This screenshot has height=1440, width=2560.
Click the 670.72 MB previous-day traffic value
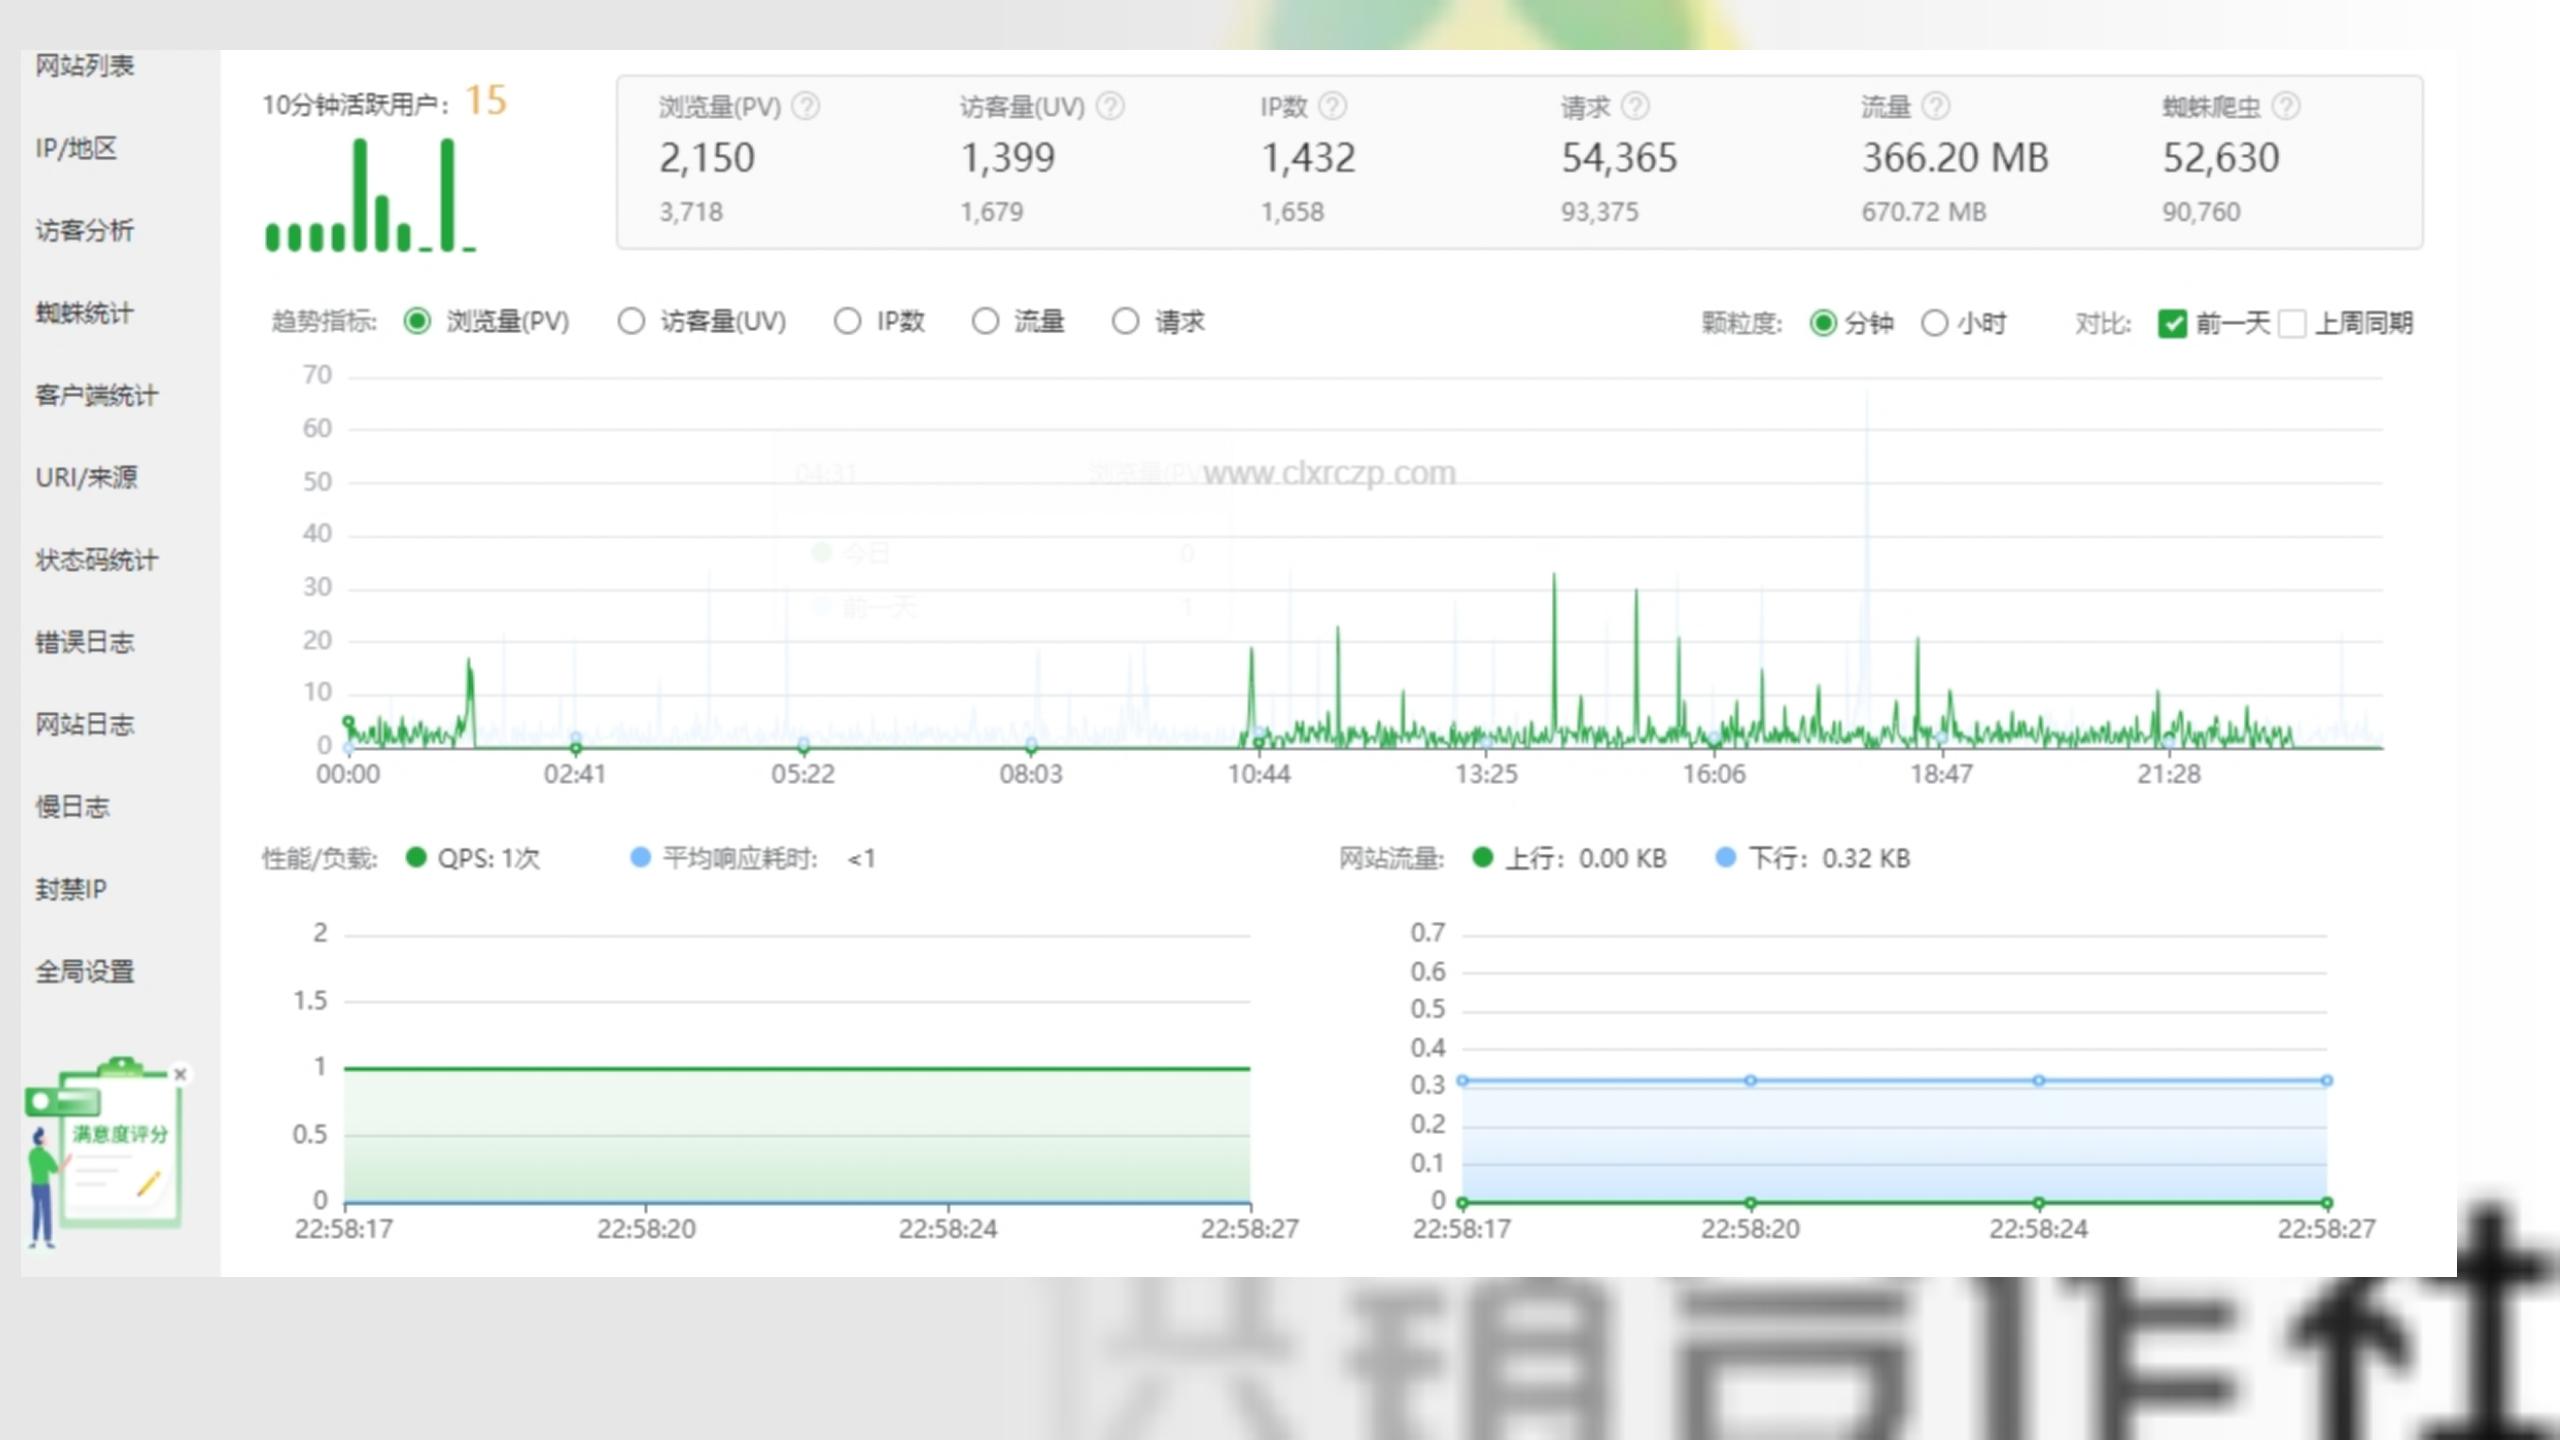point(1924,212)
